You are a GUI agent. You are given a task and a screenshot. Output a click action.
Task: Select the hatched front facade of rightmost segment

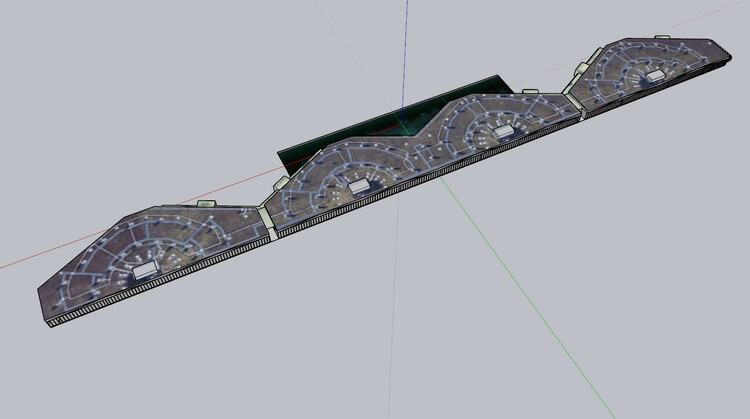pyautogui.click(x=658, y=89)
